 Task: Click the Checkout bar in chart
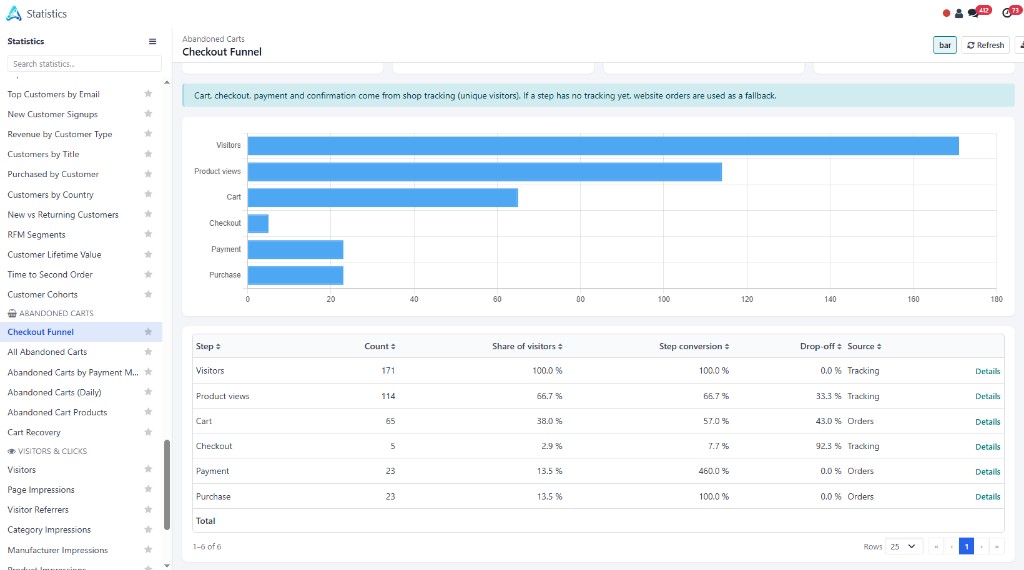pyautogui.click(x=258, y=223)
